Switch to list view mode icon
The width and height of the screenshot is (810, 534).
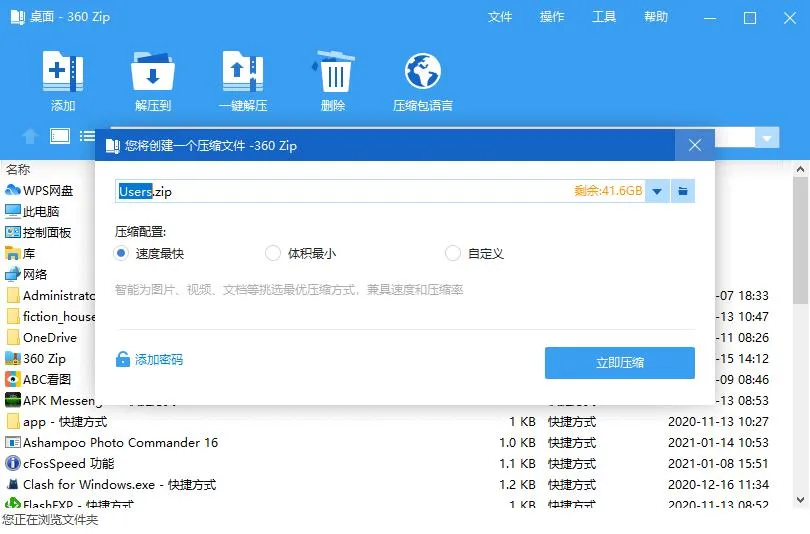coord(87,136)
